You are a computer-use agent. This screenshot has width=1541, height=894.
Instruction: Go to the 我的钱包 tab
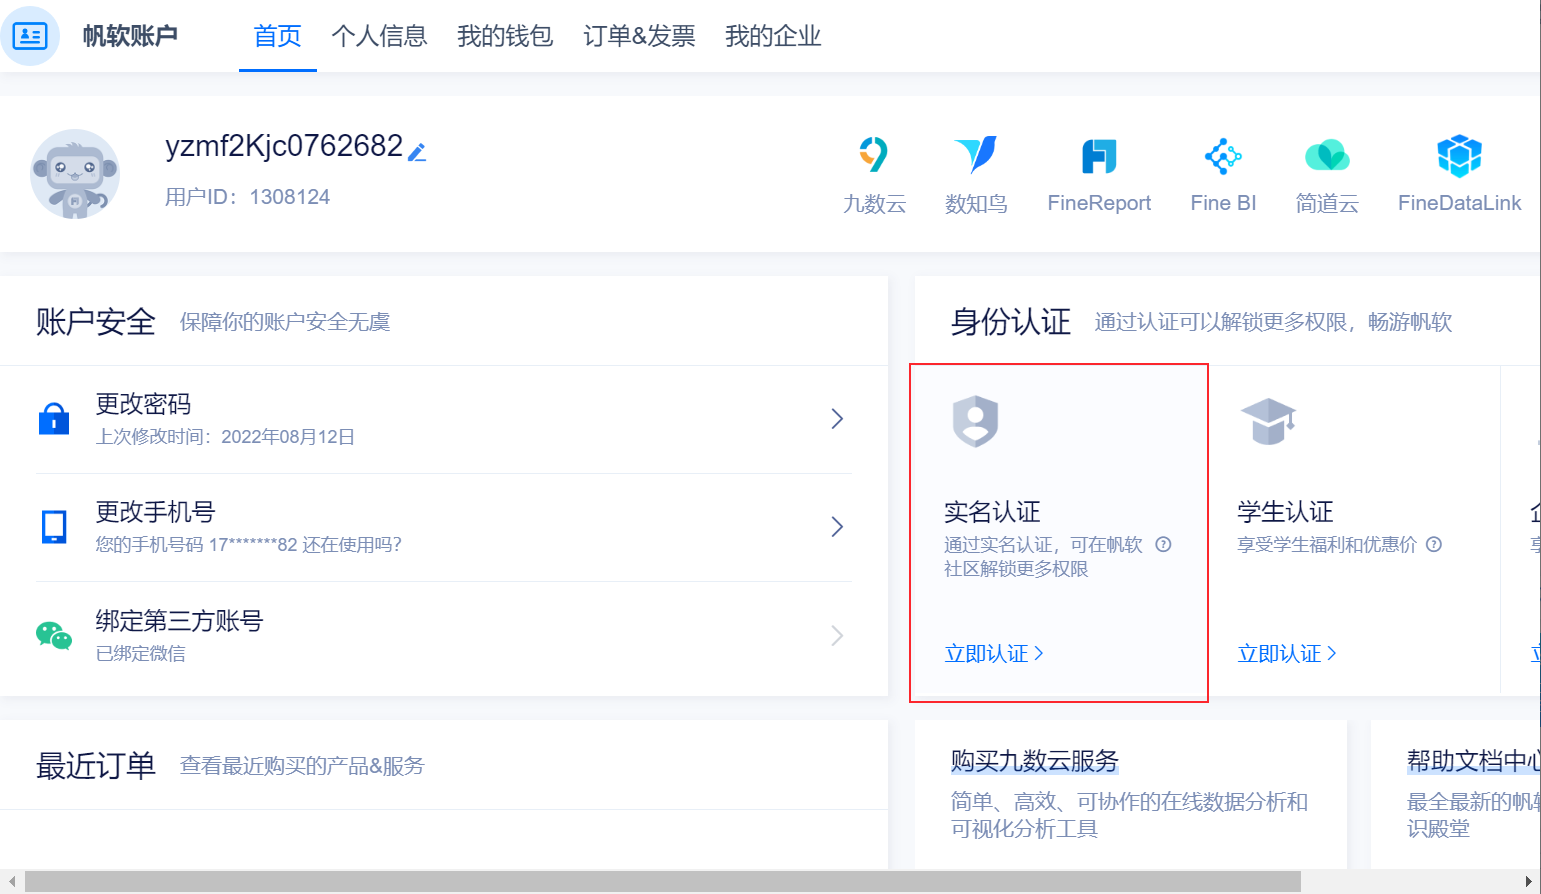(505, 36)
